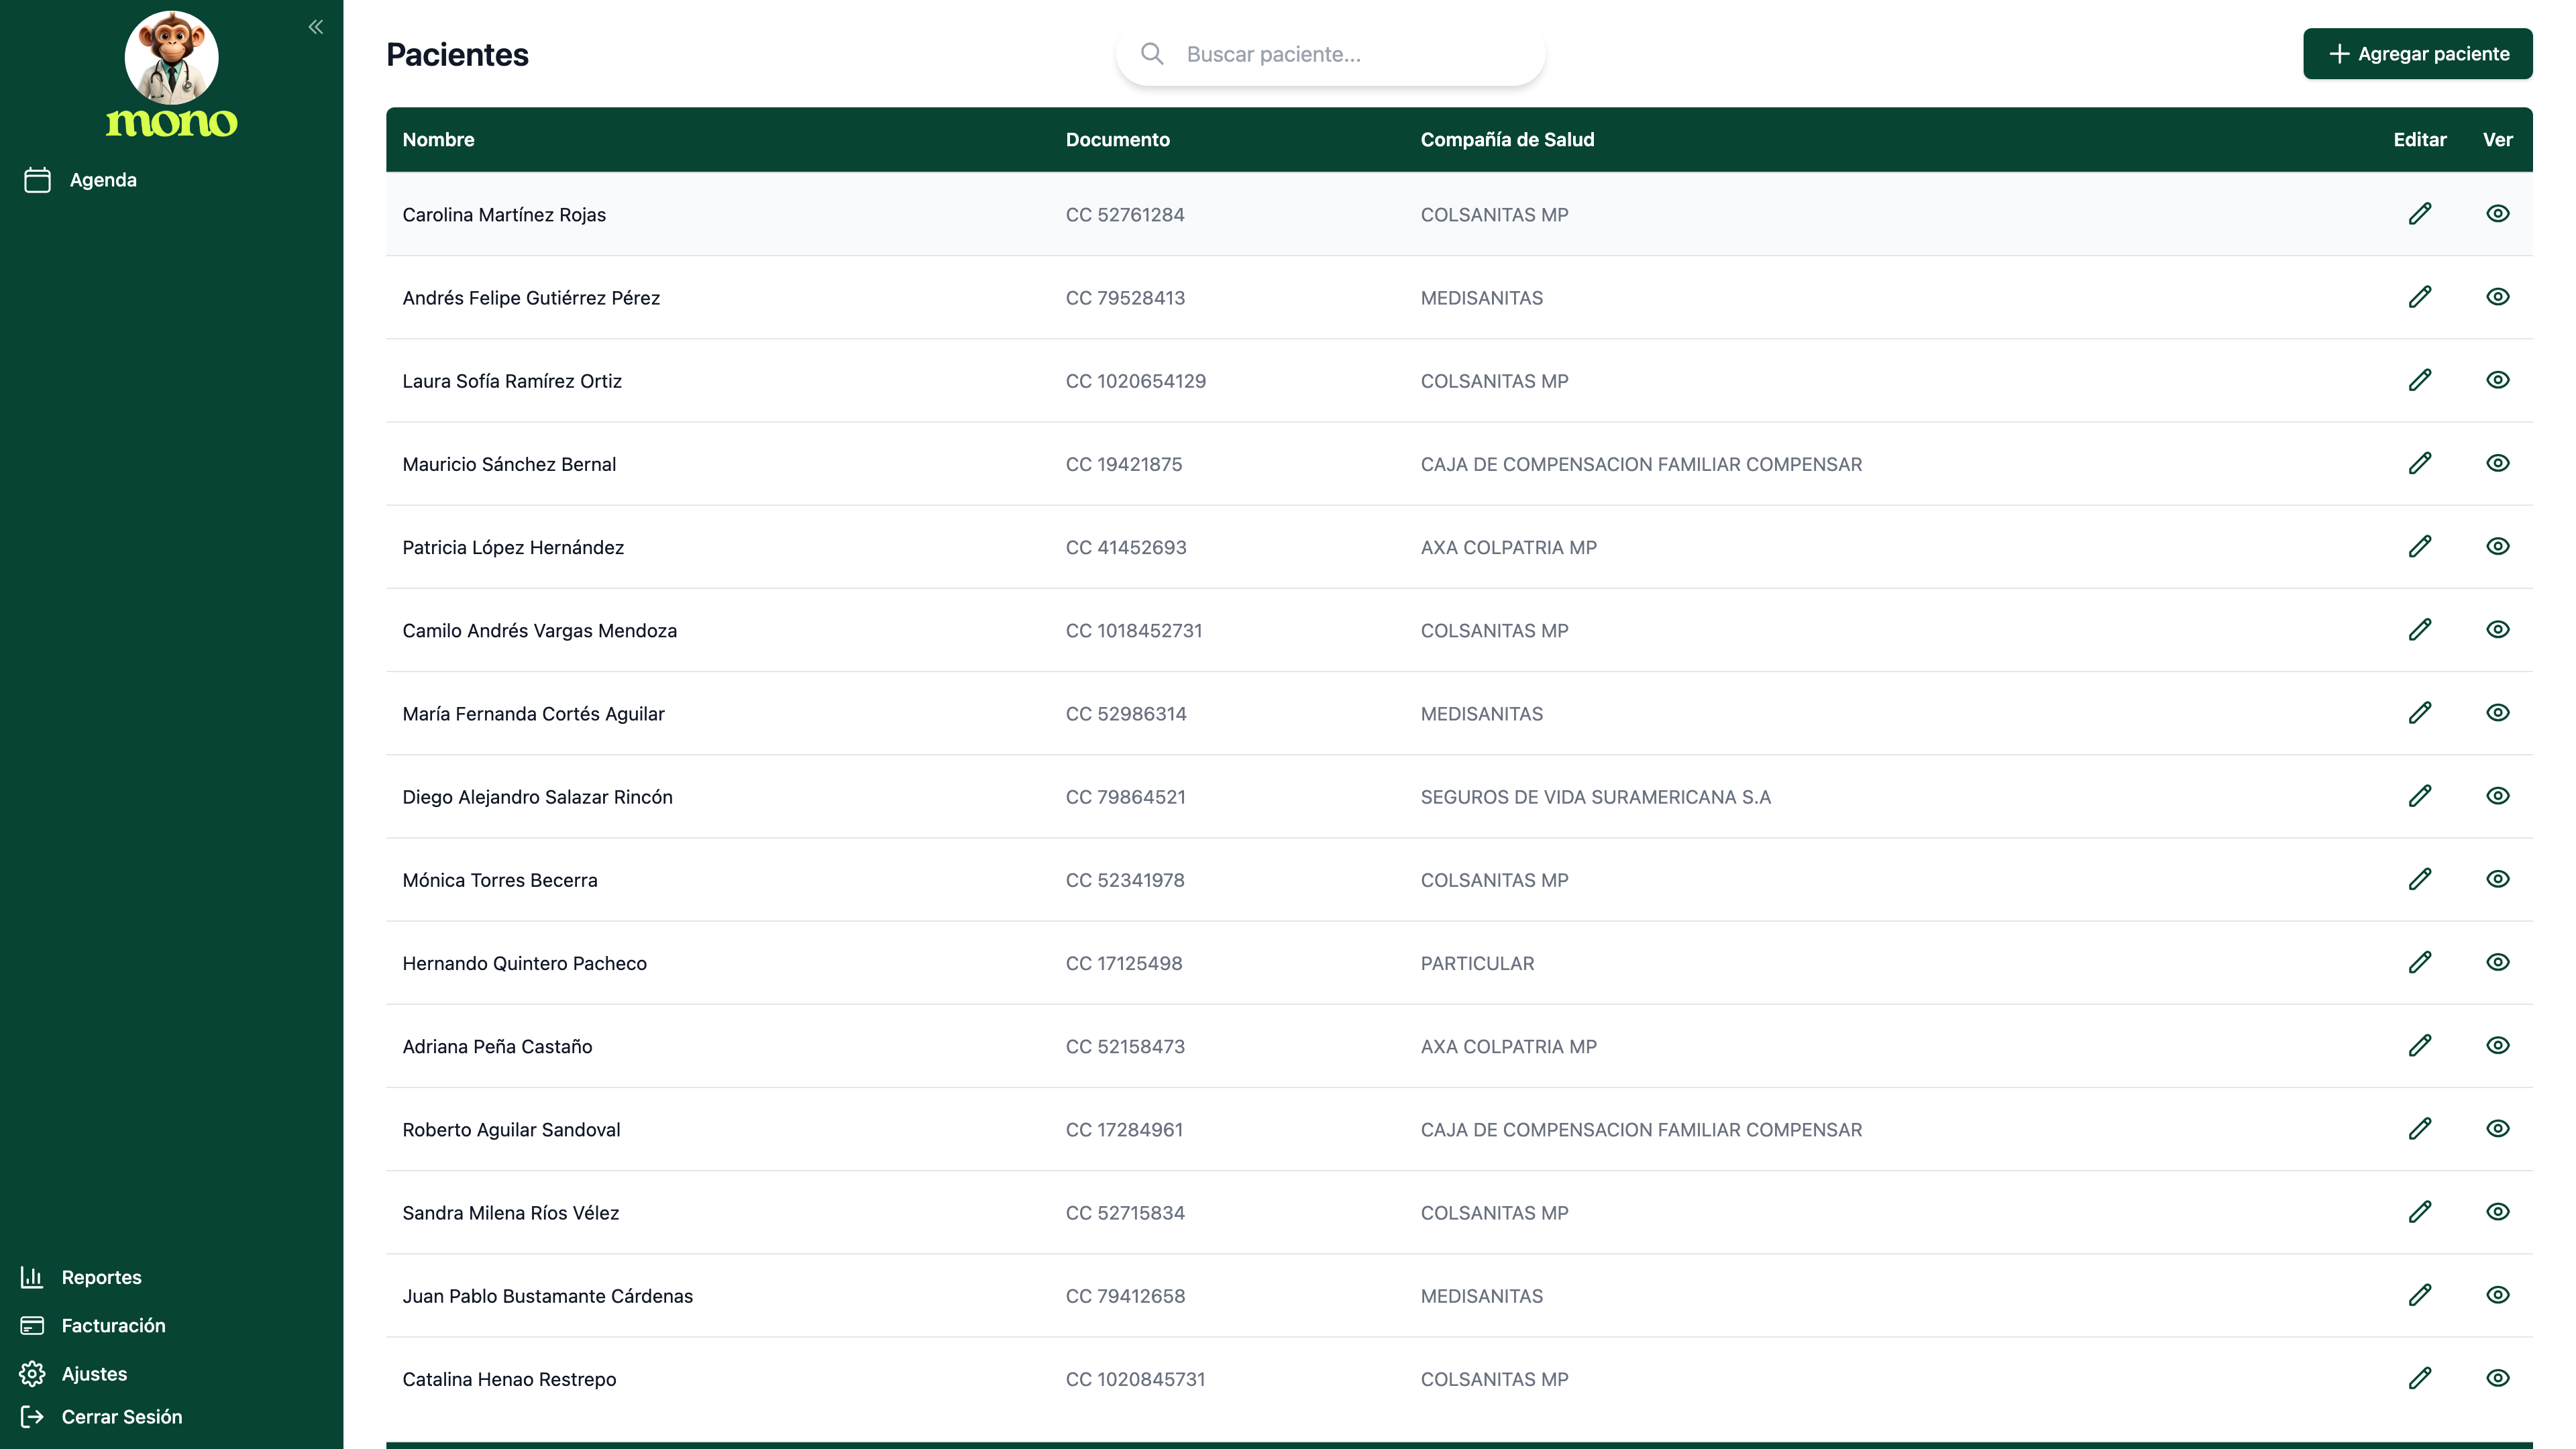The width and height of the screenshot is (2576, 1449).
Task: Edit Diego Alejandro Salazar Rincón record
Action: 2419,796
